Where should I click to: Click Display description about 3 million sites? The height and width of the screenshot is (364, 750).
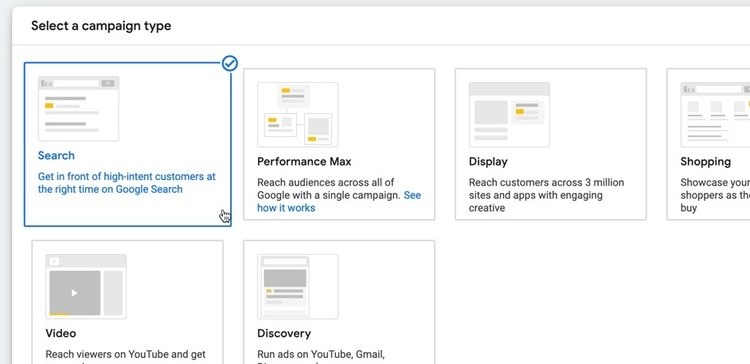[546, 195]
